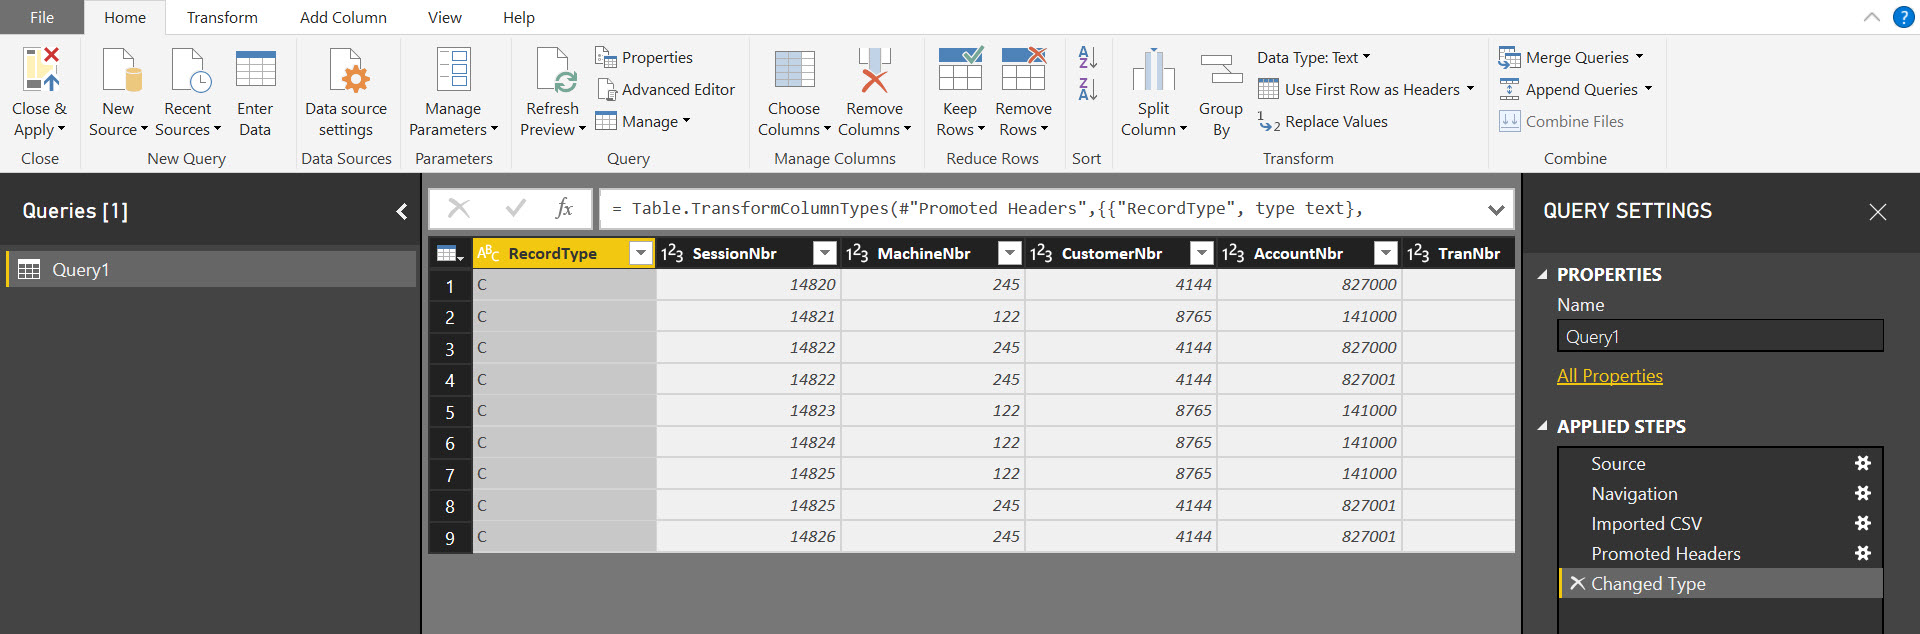Open the Data Type: Text dropdown
Viewport: 1920px width, 634px height.
click(x=1314, y=57)
